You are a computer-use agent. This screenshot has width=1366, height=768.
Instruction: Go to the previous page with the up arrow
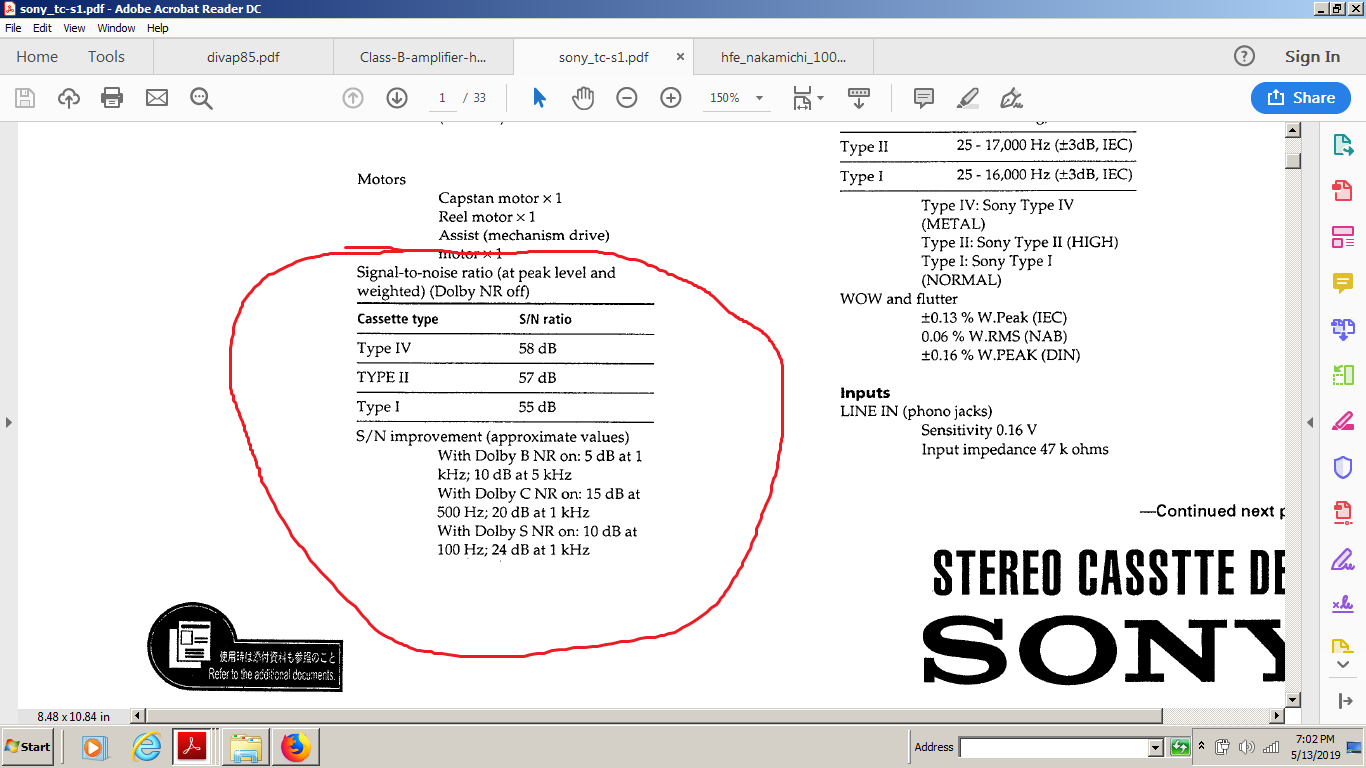point(353,98)
